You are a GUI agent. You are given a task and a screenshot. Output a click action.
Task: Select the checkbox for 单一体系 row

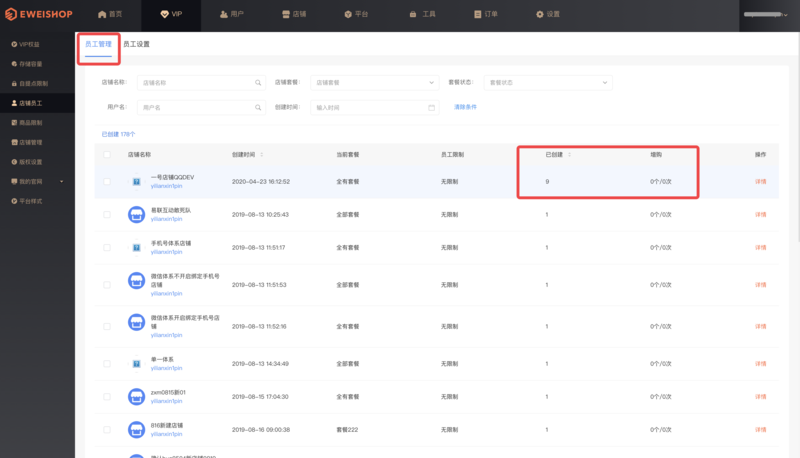[x=108, y=363]
